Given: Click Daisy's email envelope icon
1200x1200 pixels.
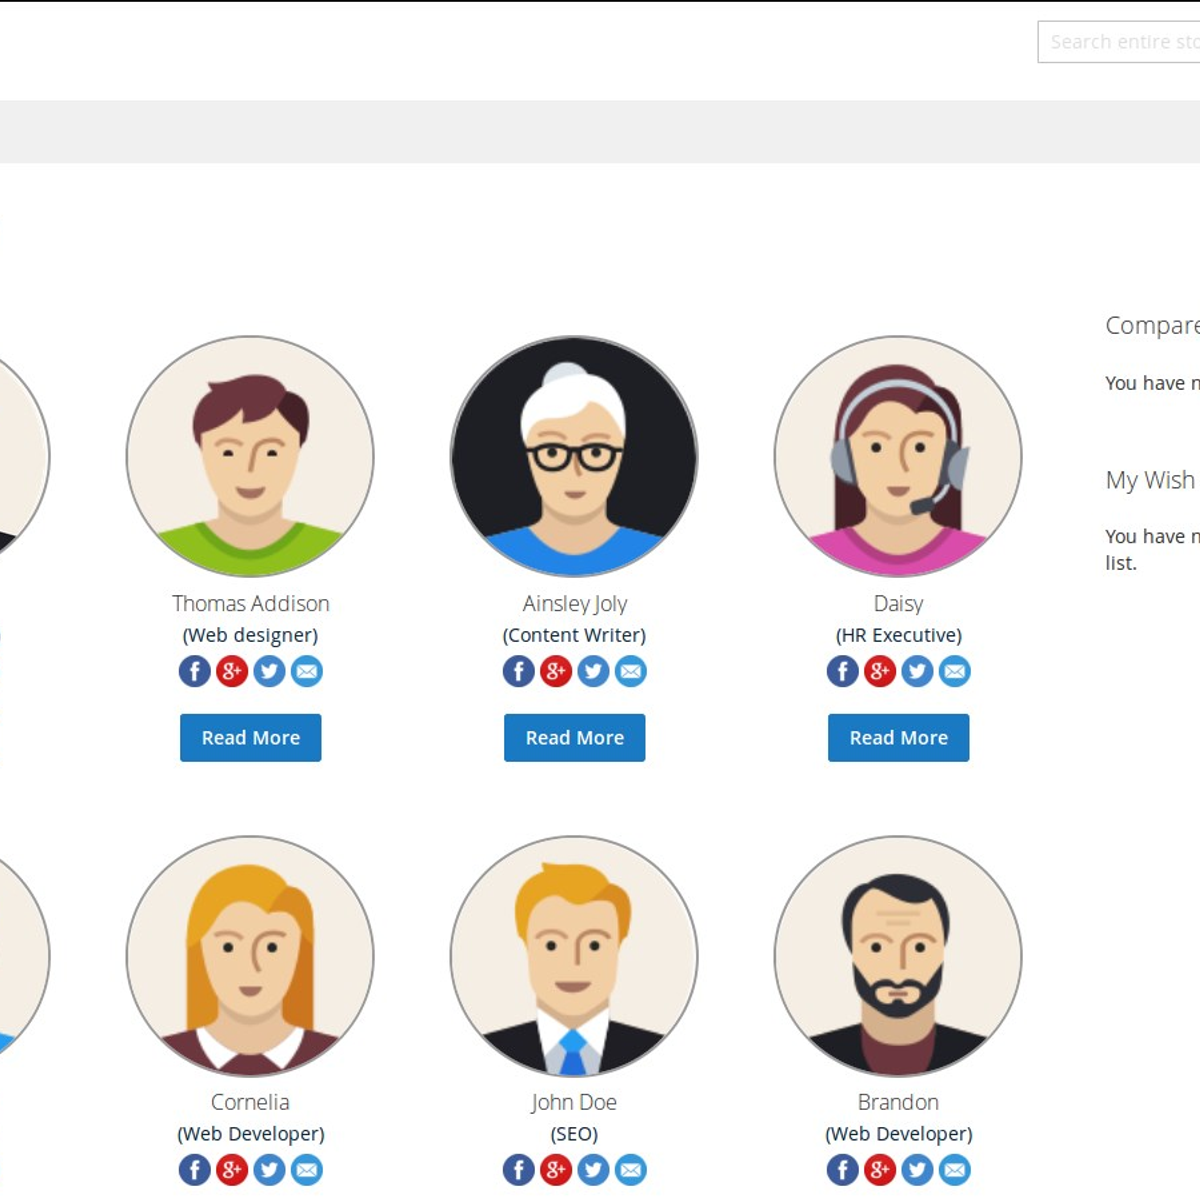Looking at the screenshot, I should (x=955, y=671).
